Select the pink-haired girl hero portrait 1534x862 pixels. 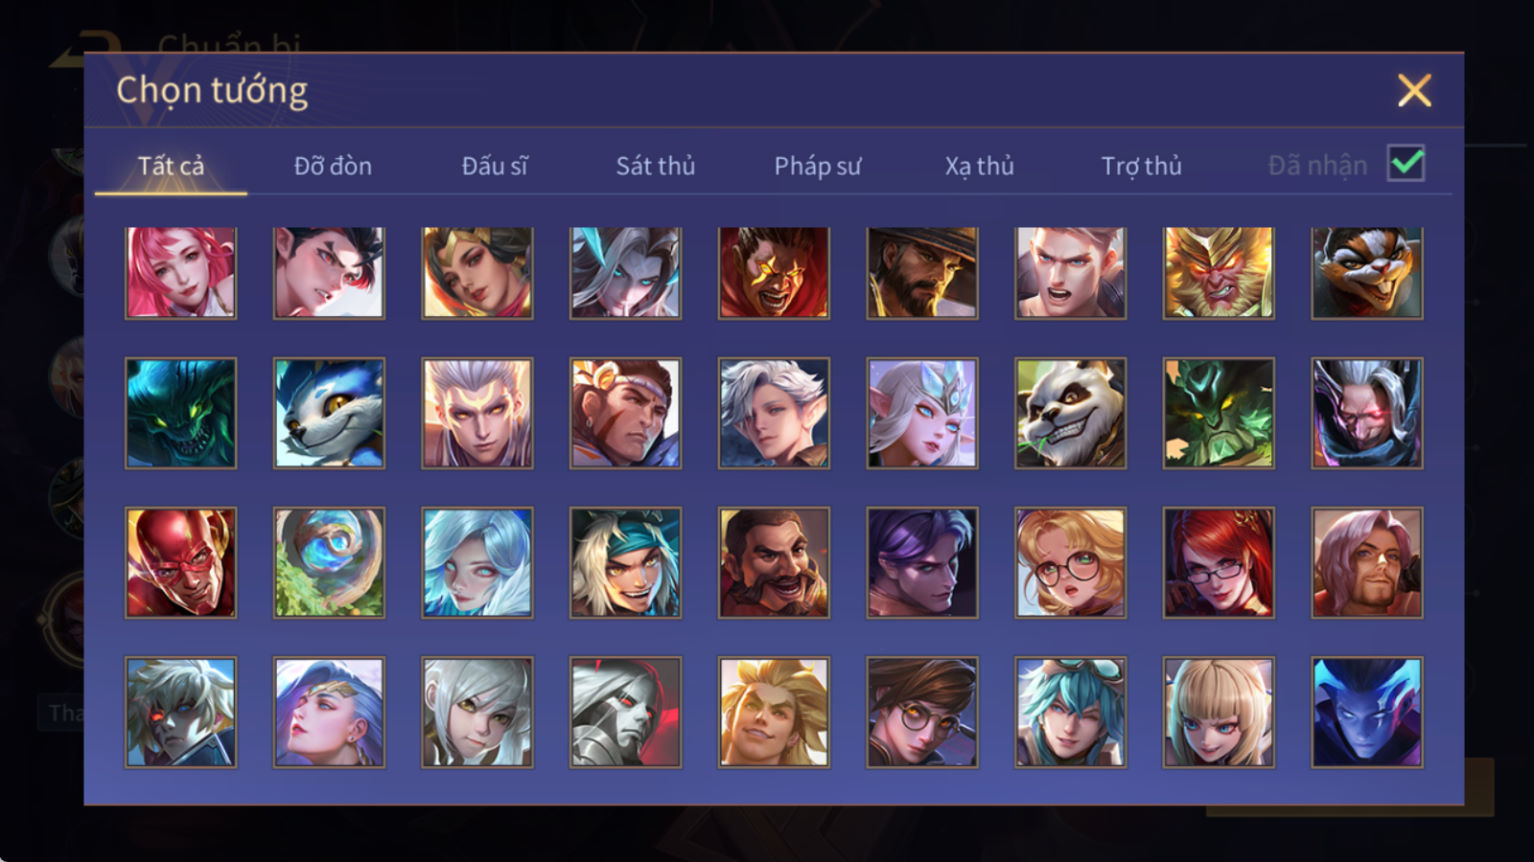[181, 272]
